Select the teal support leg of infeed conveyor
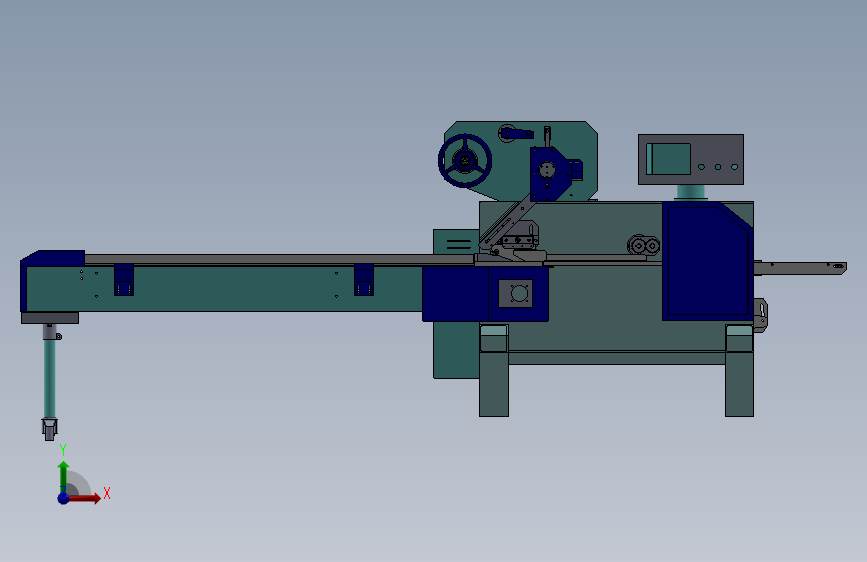 coord(50,379)
